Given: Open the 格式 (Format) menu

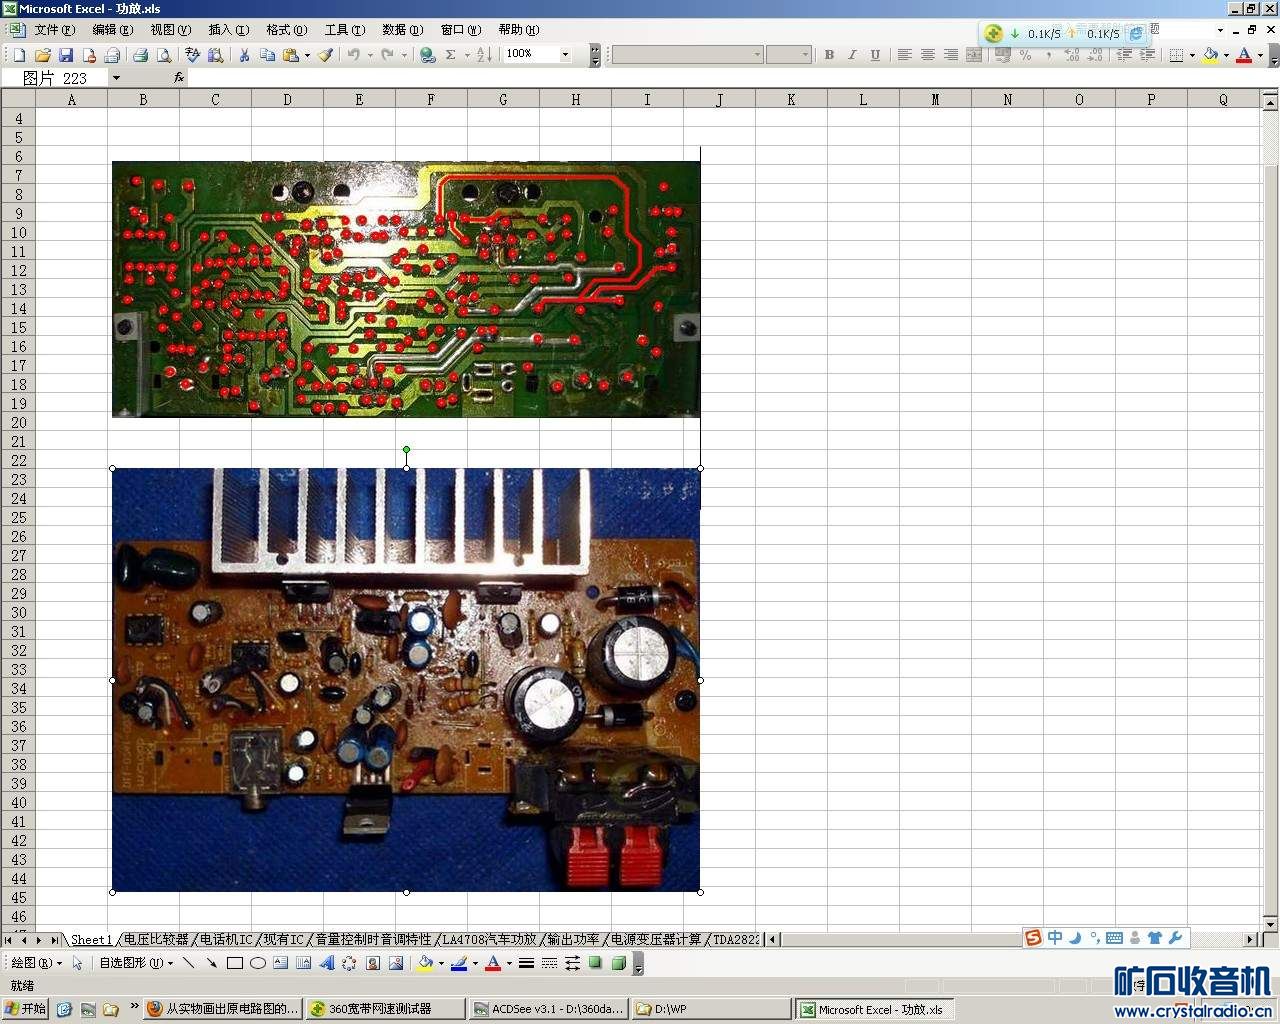Looking at the screenshot, I should pos(286,30).
